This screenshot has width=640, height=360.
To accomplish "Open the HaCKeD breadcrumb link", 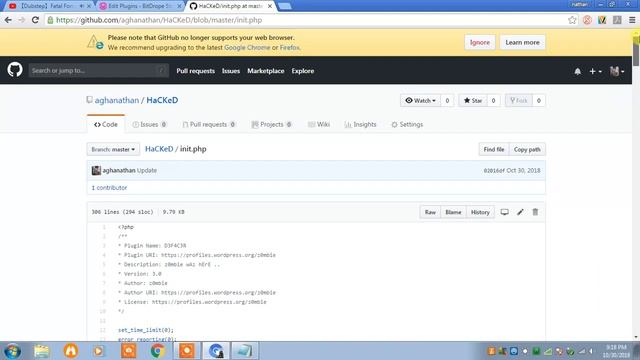I will coord(159,149).
